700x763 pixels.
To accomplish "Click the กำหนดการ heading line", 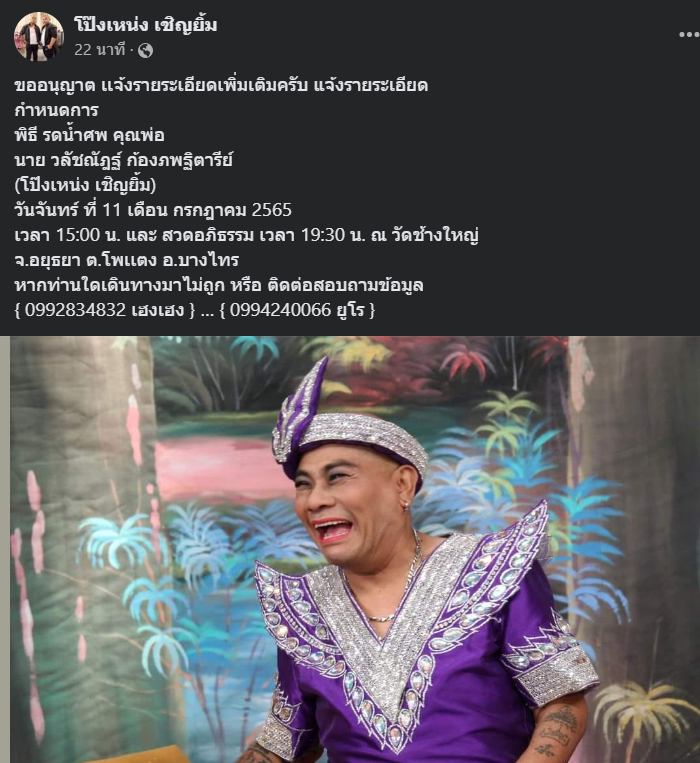I will [56, 110].
